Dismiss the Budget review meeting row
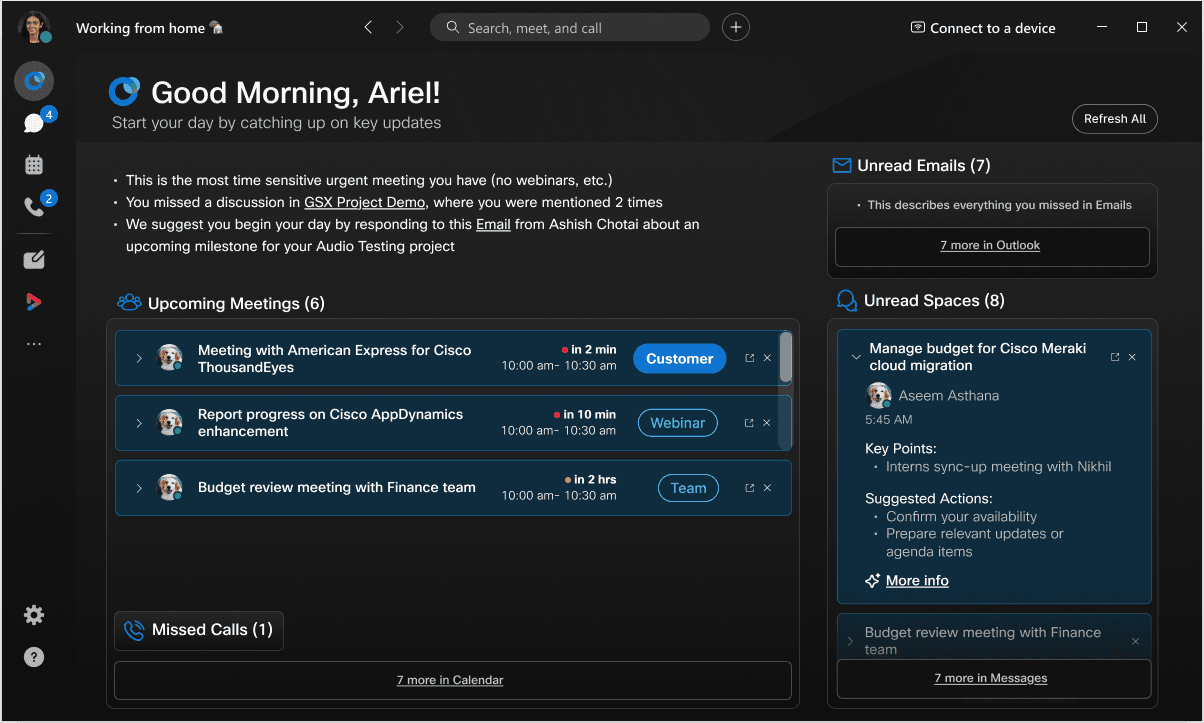1204x723 pixels. coord(767,488)
